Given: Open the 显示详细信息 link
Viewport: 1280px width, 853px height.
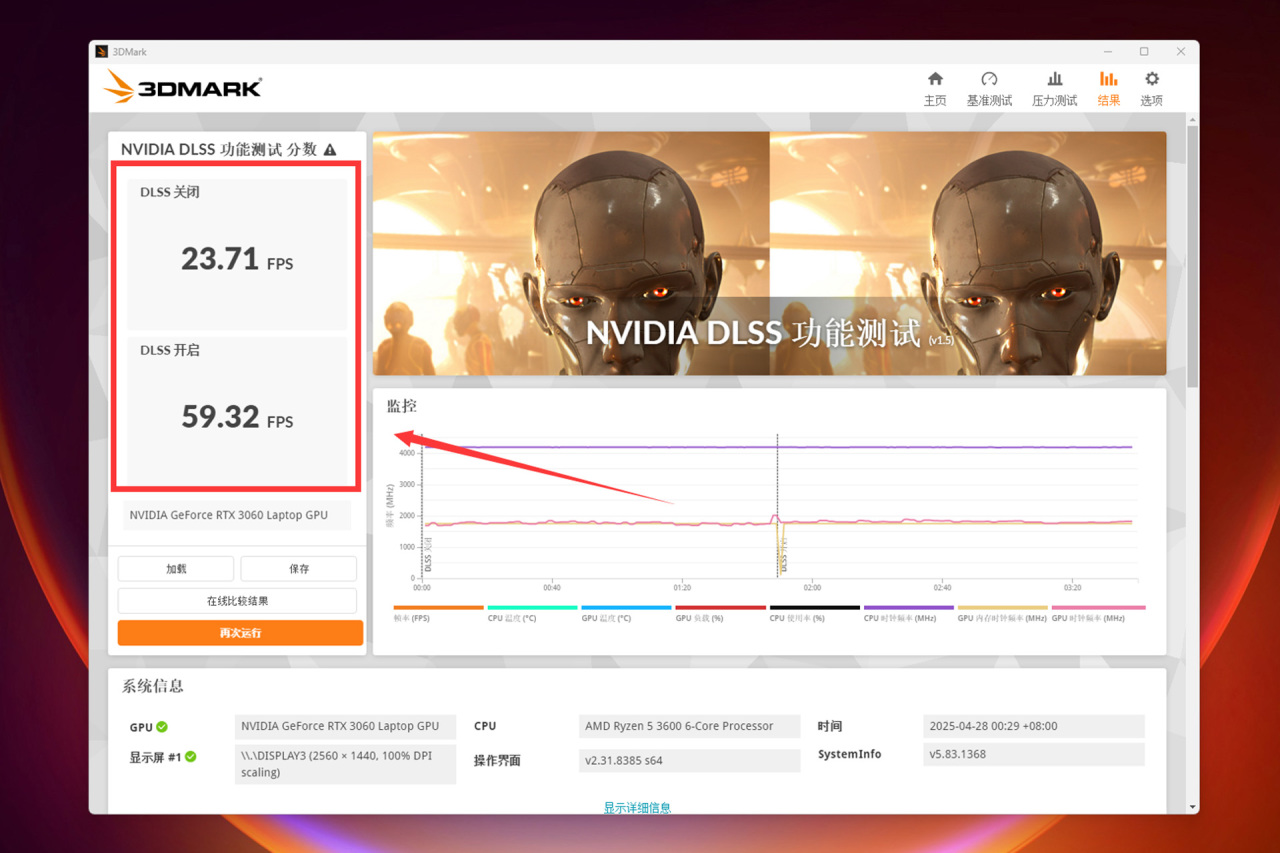Looking at the screenshot, I should 637,807.
